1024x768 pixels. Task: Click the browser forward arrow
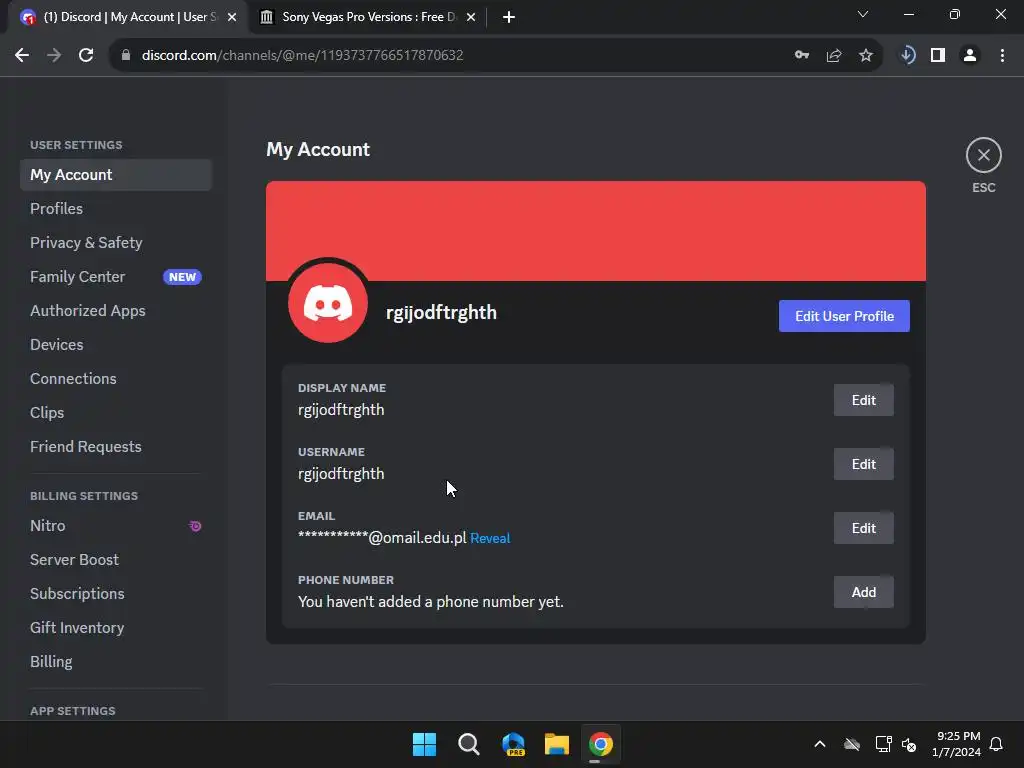pyautogui.click(x=54, y=56)
